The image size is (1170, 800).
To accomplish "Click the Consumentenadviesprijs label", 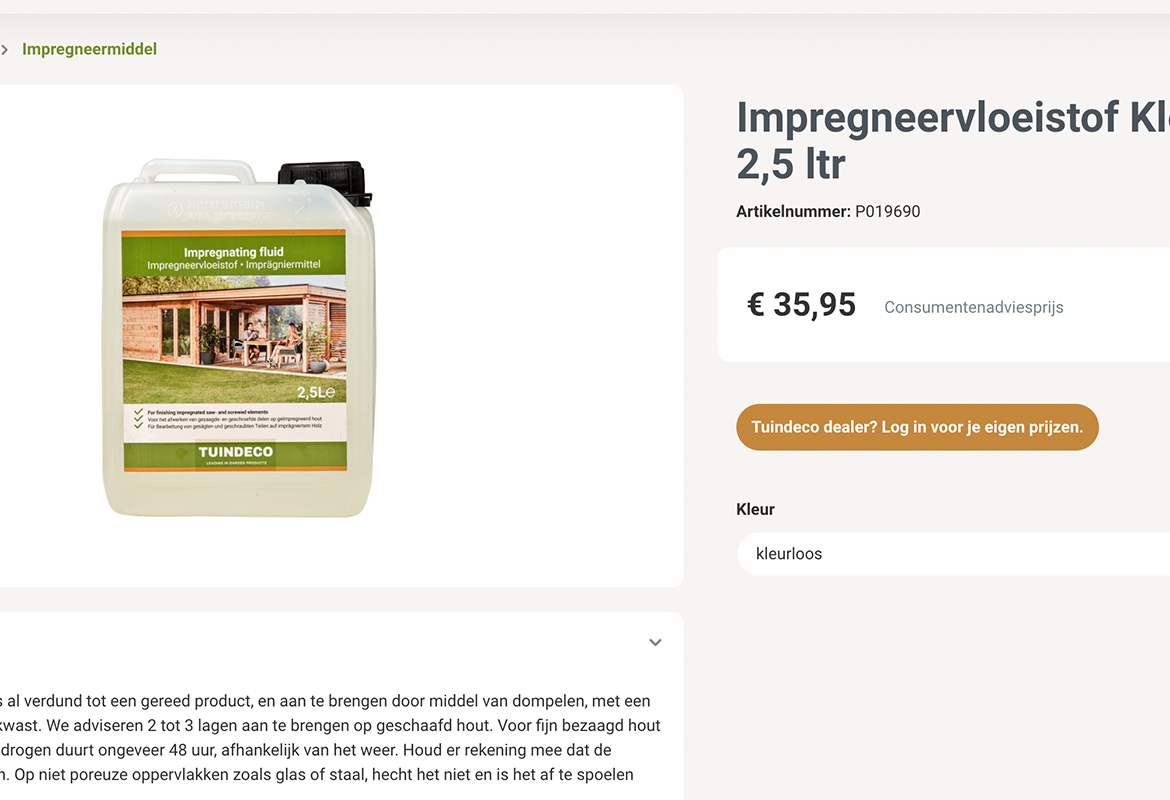I will [x=974, y=307].
